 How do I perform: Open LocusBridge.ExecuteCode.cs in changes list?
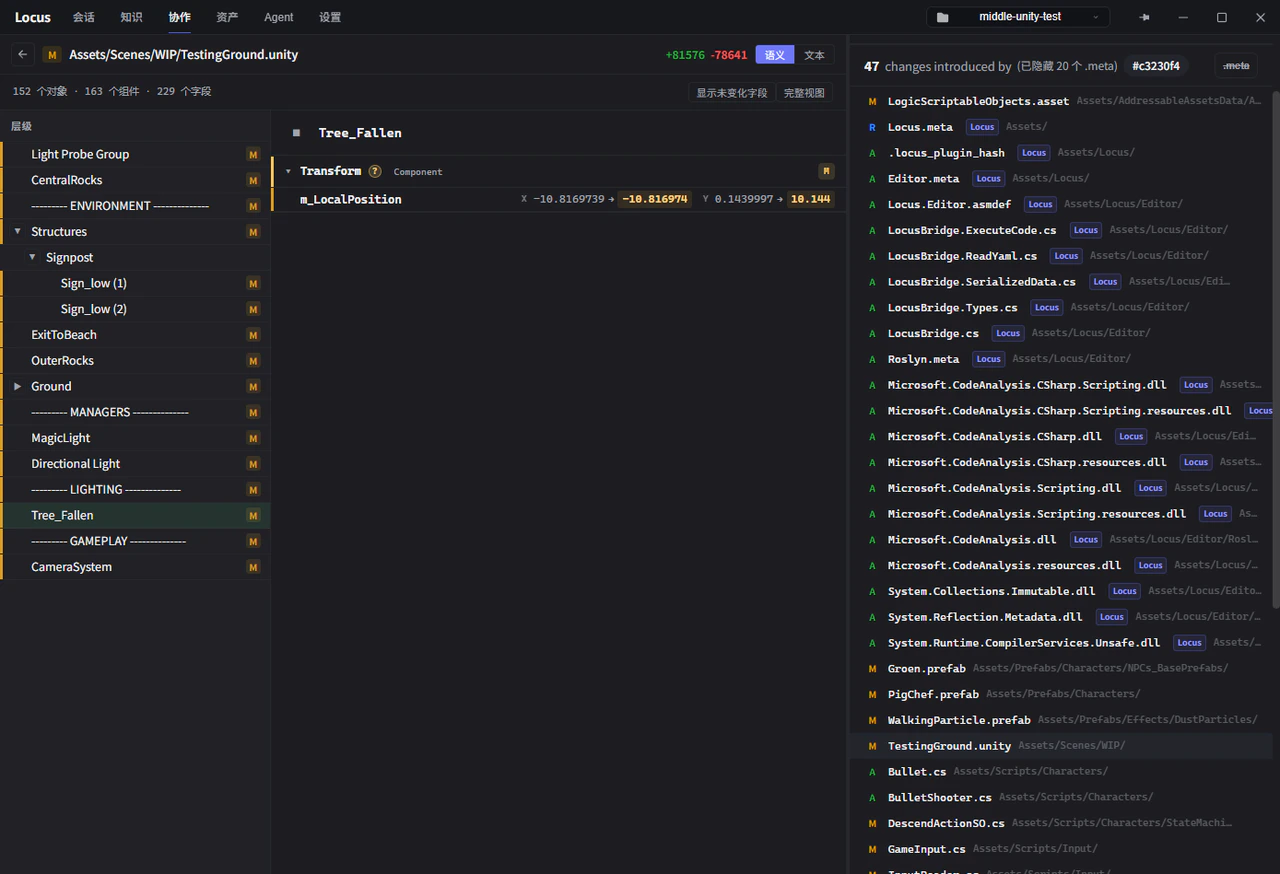coord(1060,230)
